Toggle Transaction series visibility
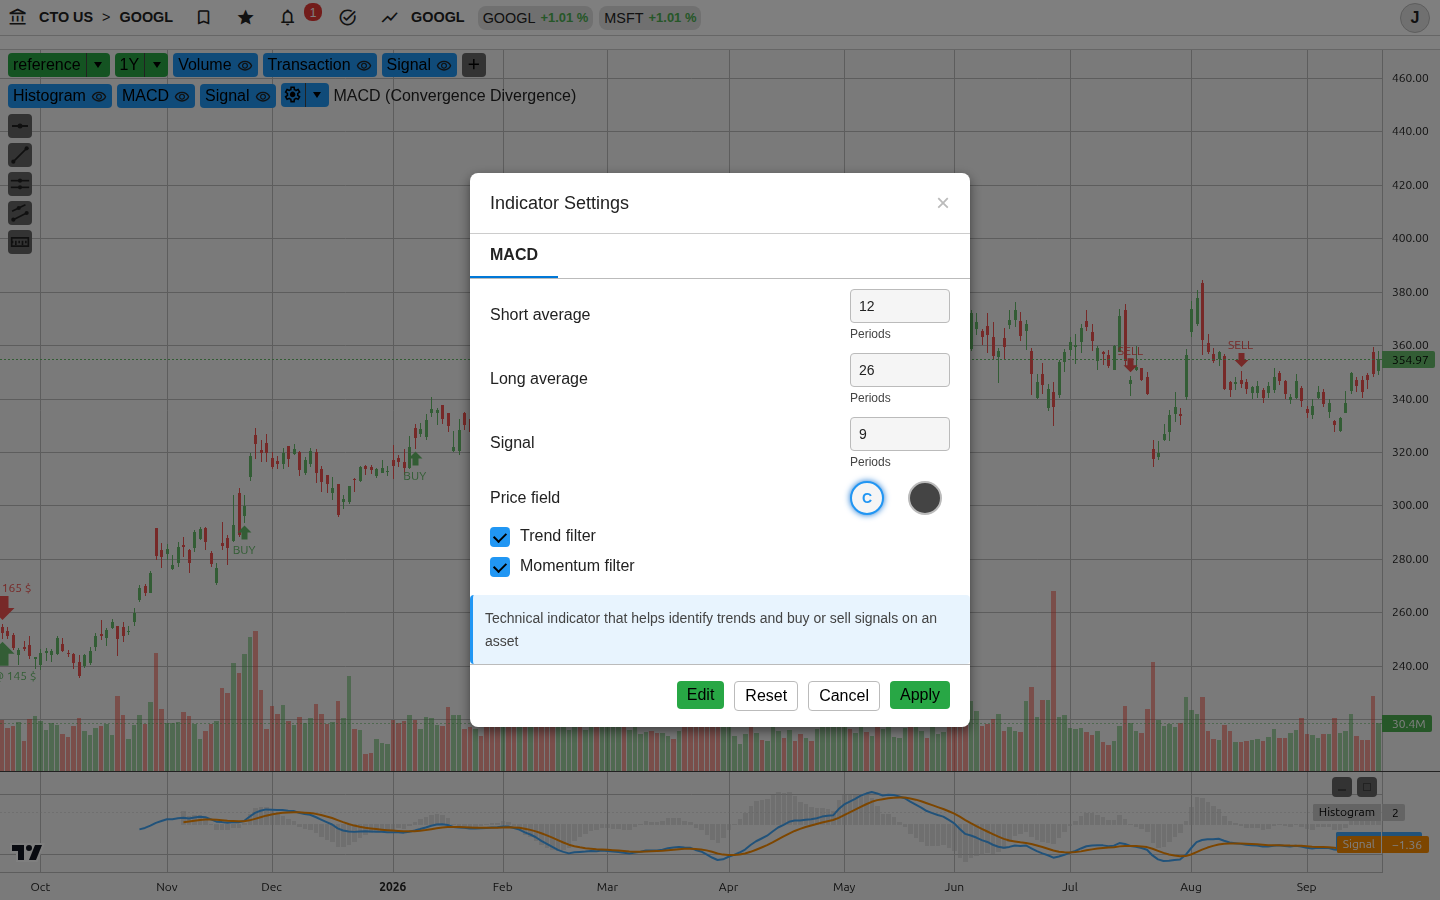 [364, 65]
